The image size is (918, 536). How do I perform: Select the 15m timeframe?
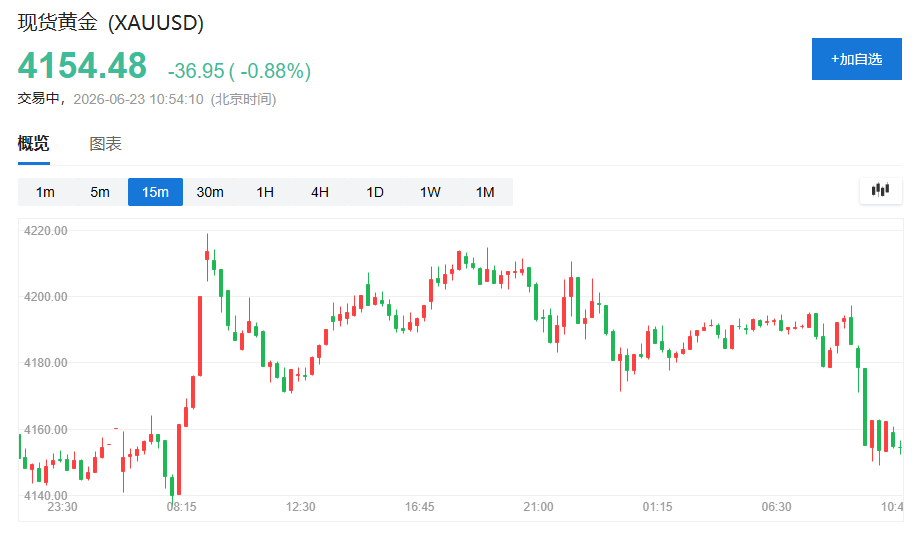tap(155, 192)
